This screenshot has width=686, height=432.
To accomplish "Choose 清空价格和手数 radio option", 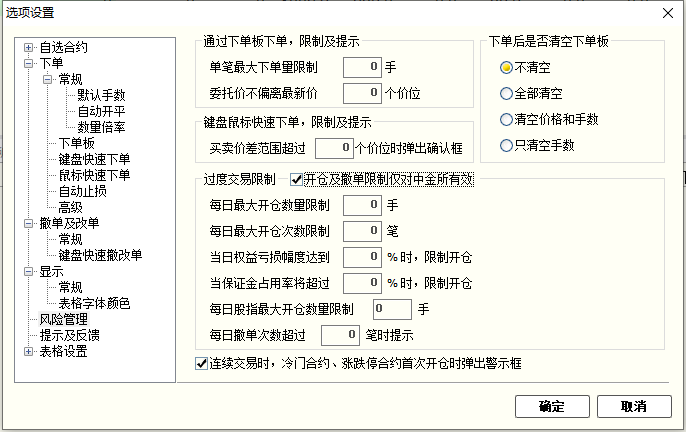I will tap(506, 119).
